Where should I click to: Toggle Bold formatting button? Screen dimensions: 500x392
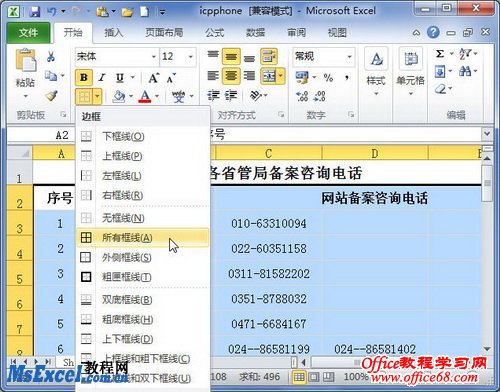pos(84,78)
